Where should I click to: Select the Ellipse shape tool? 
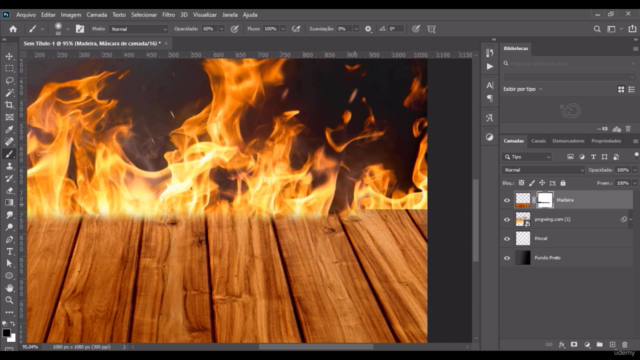tap(9, 276)
